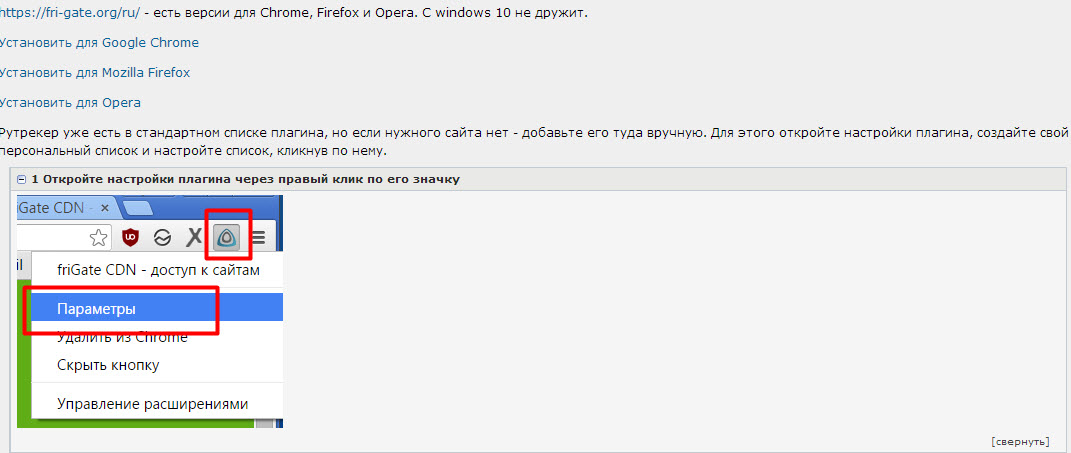This screenshot has height=453, width=1071.
Task: Collapse spoiler with the minus icon
Action: (22, 179)
